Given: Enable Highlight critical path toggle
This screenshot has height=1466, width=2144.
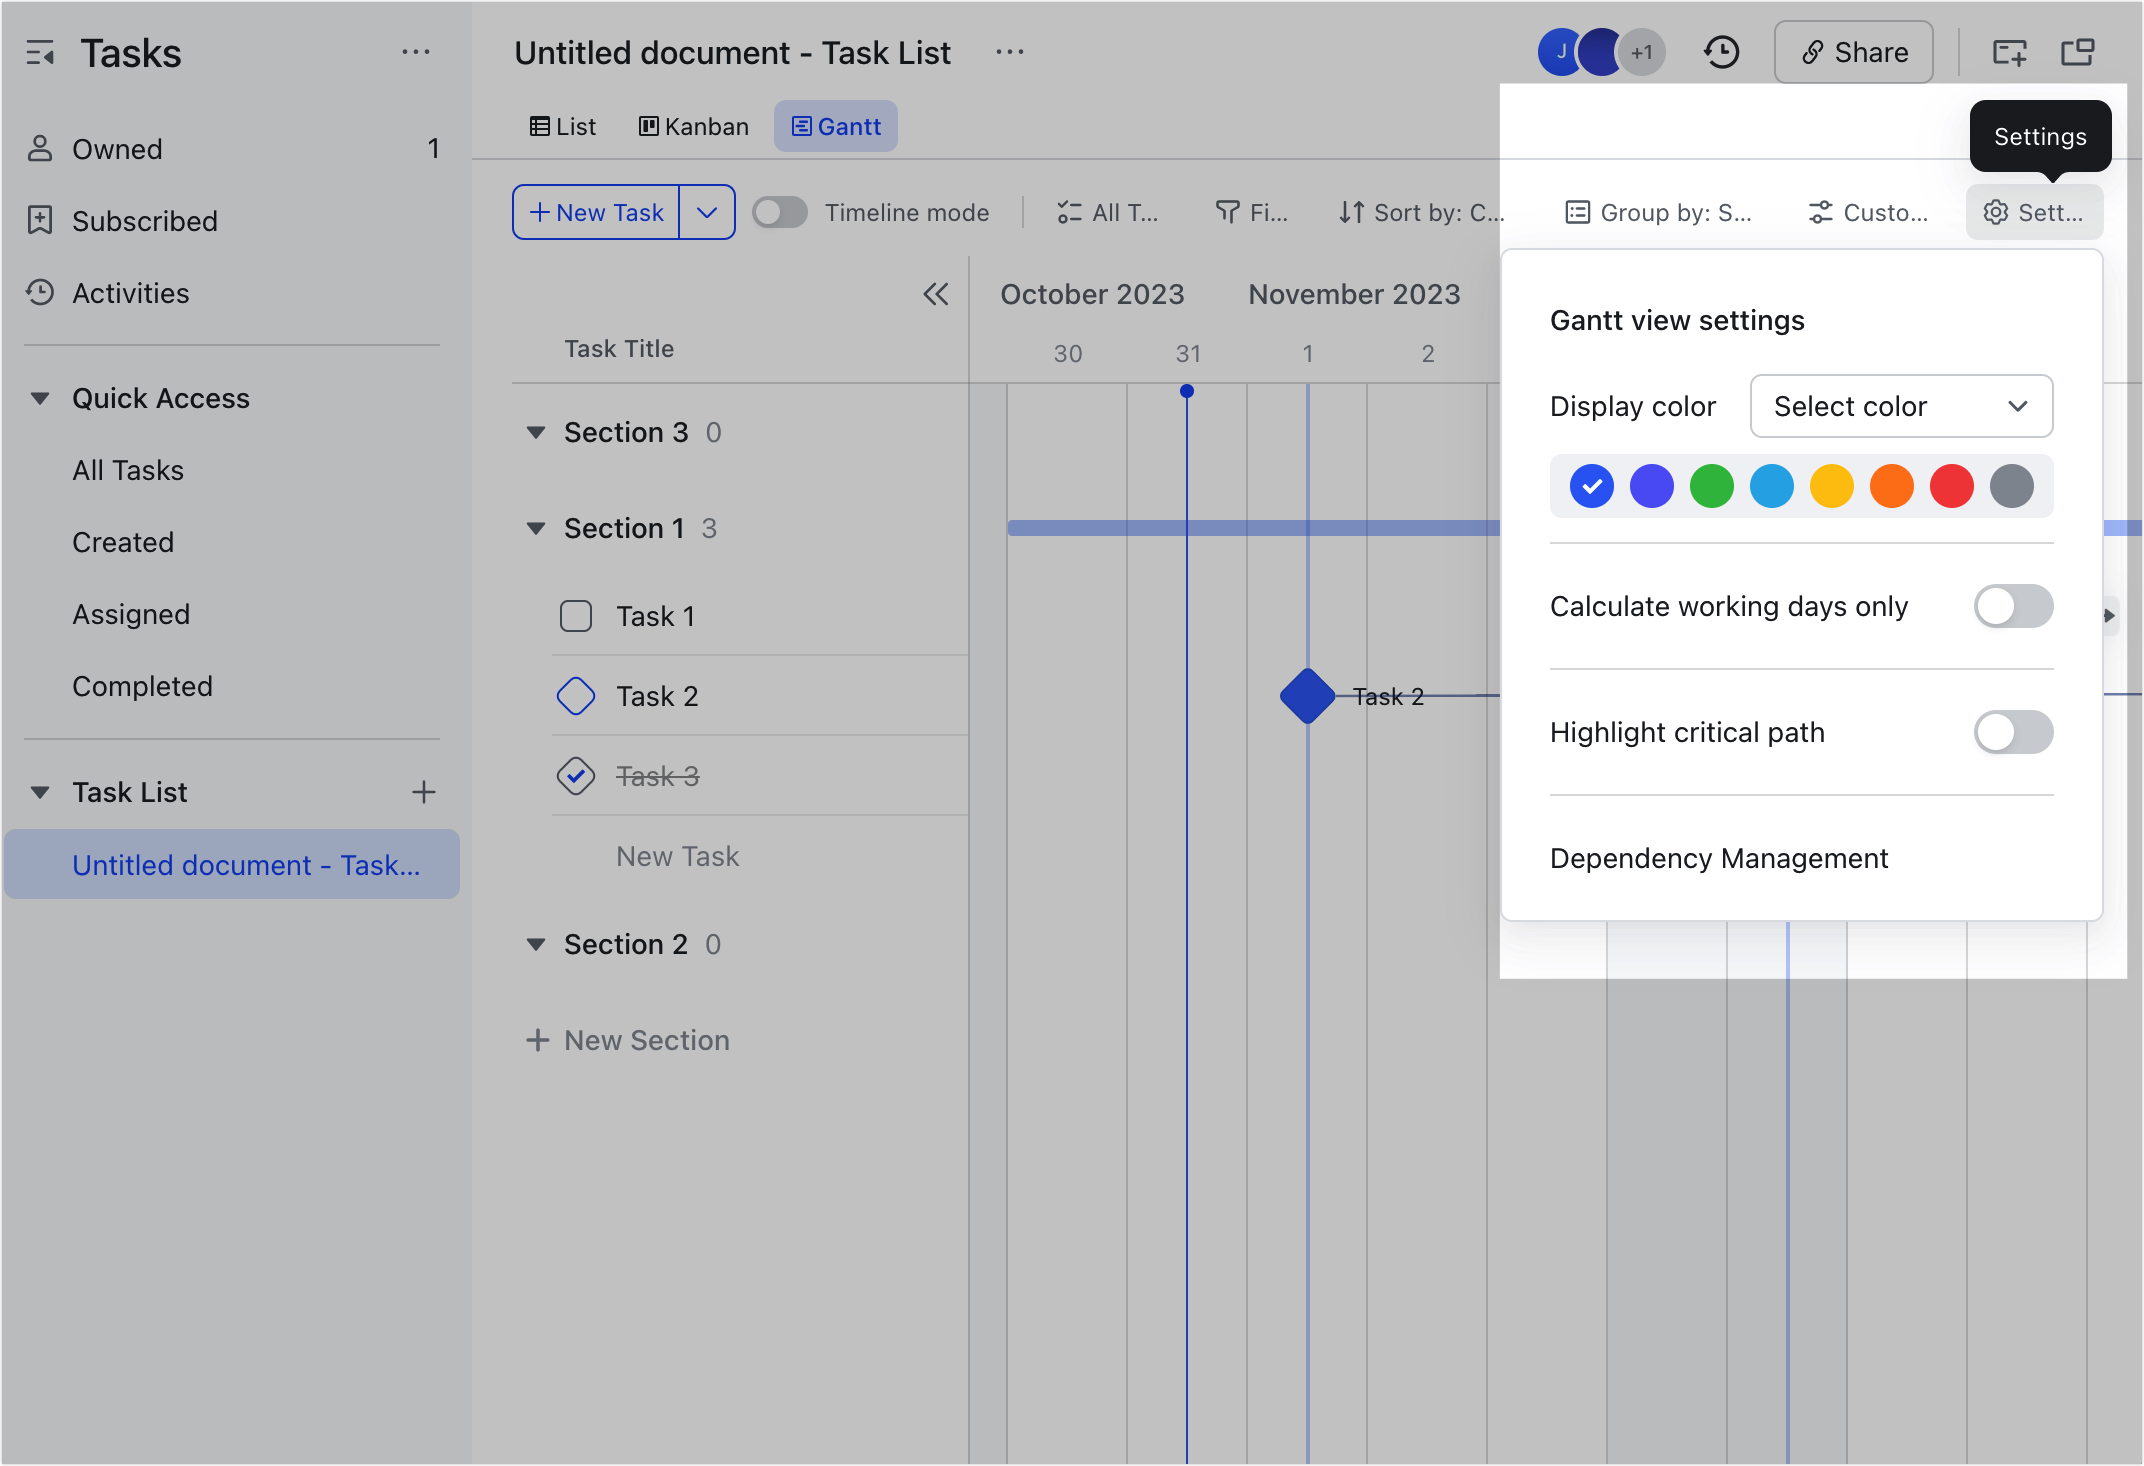Looking at the screenshot, I should (x=2012, y=732).
